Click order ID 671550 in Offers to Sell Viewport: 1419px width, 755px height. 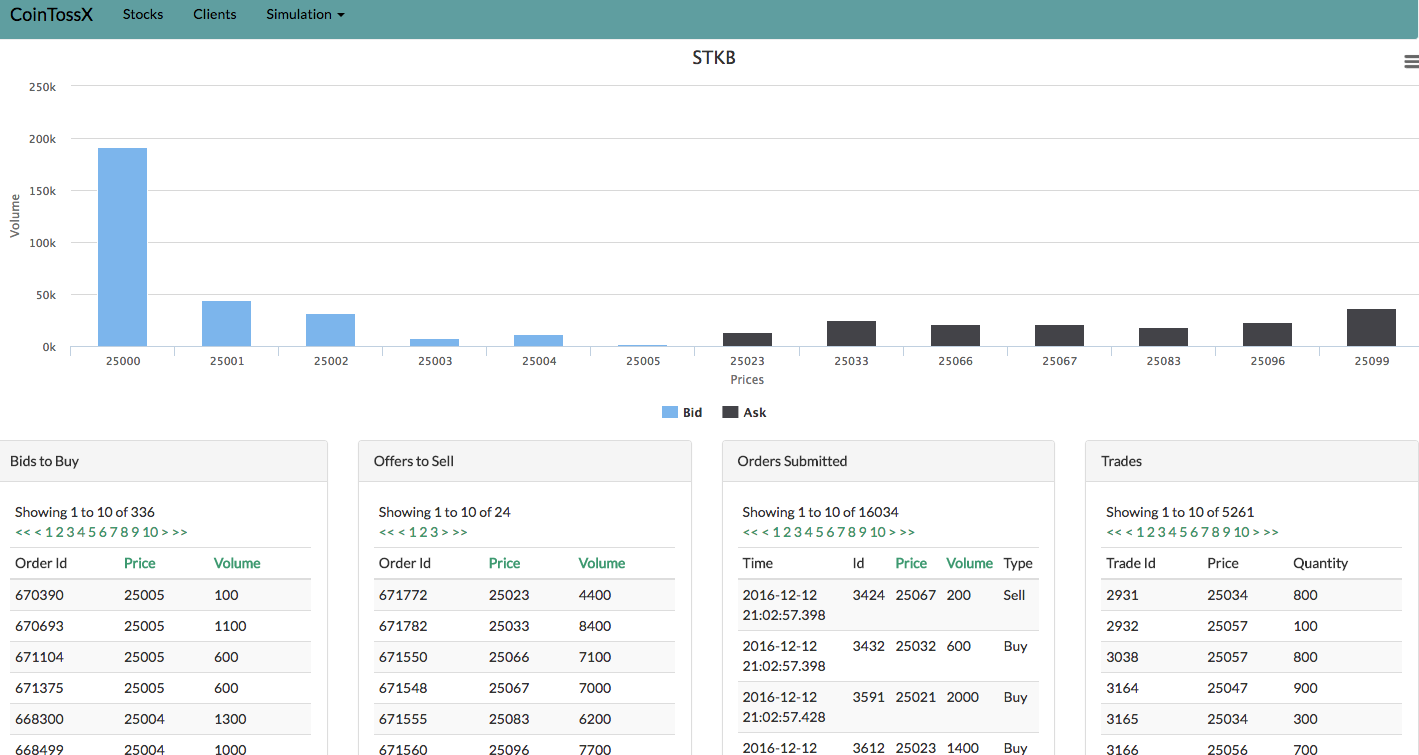point(403,657)
